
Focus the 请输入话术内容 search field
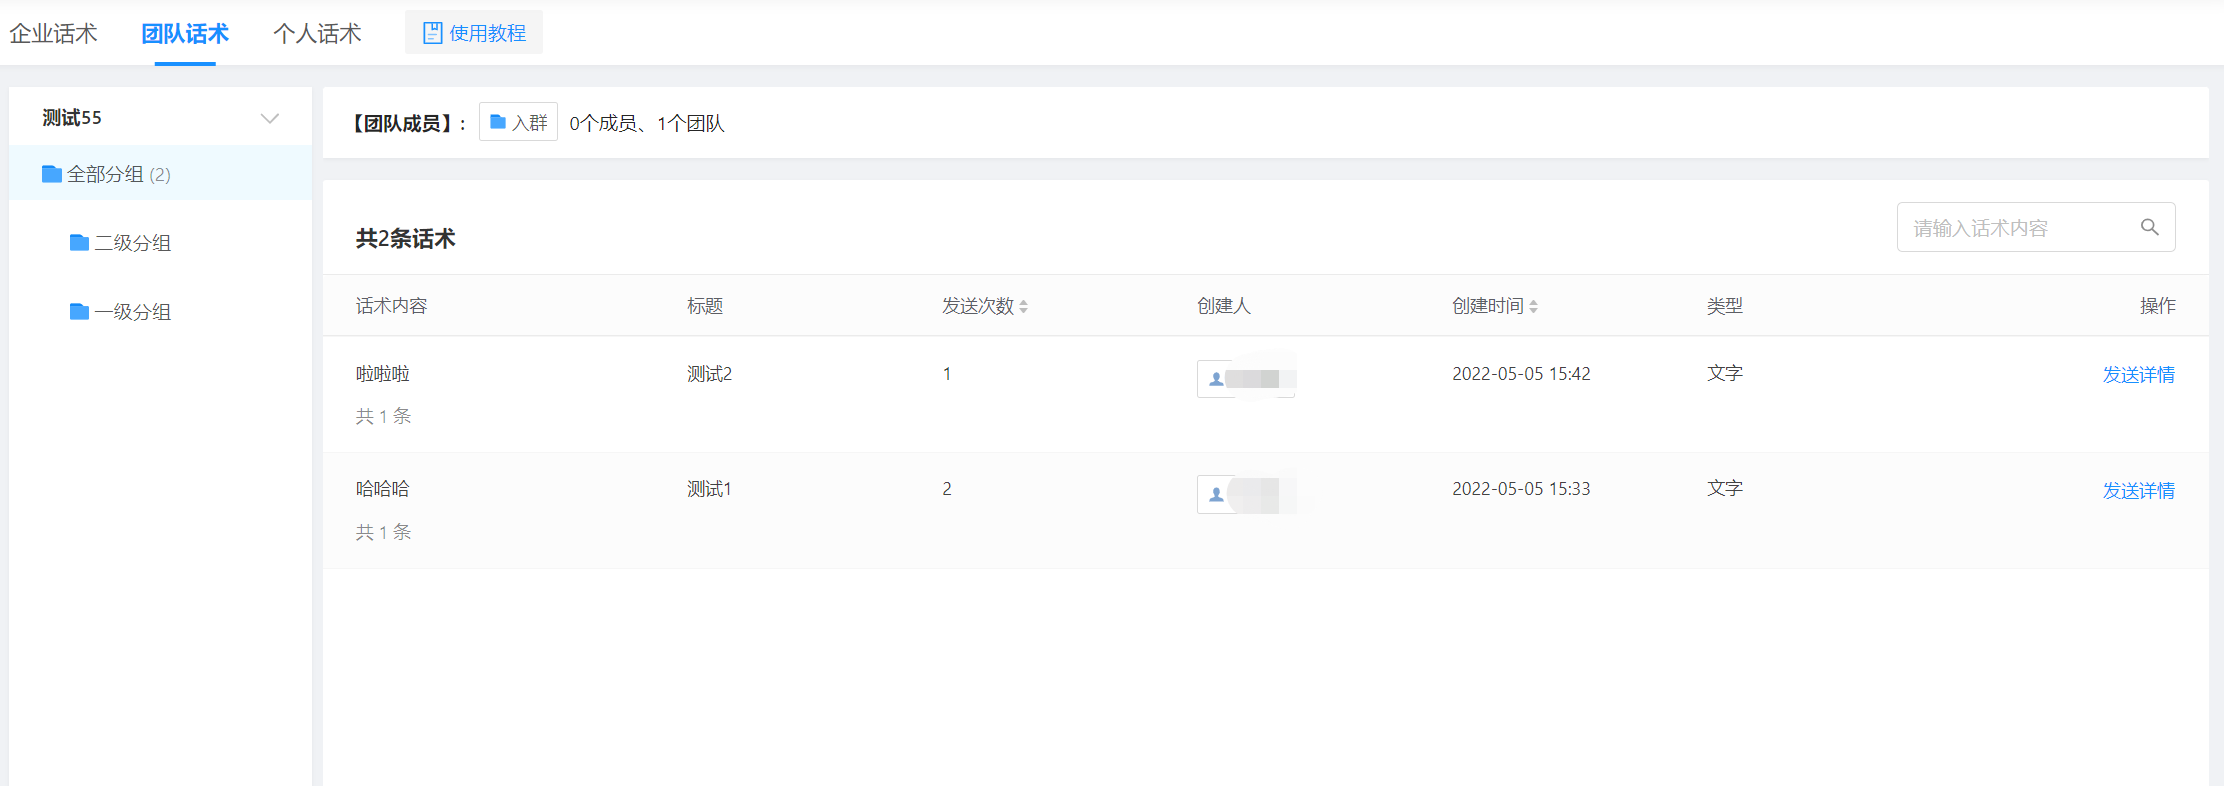point(2015,228)
